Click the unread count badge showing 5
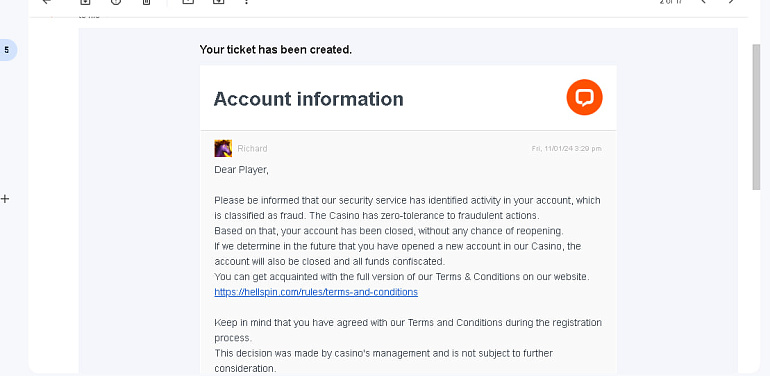The image size is (770, 376). point(7,50)
